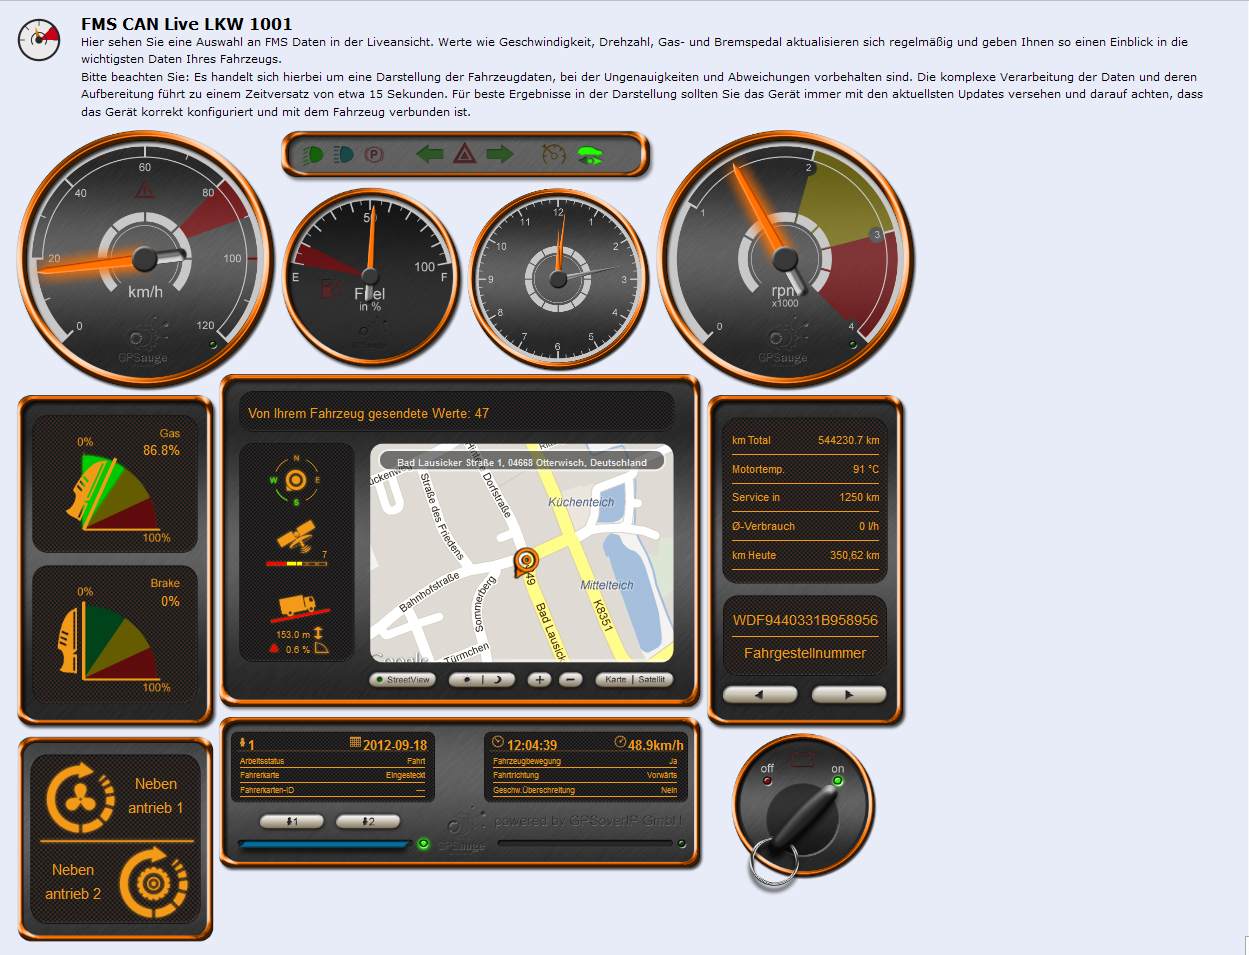1249x955 pixels.
Task: Click the red off indicator light
Action: 767,781
